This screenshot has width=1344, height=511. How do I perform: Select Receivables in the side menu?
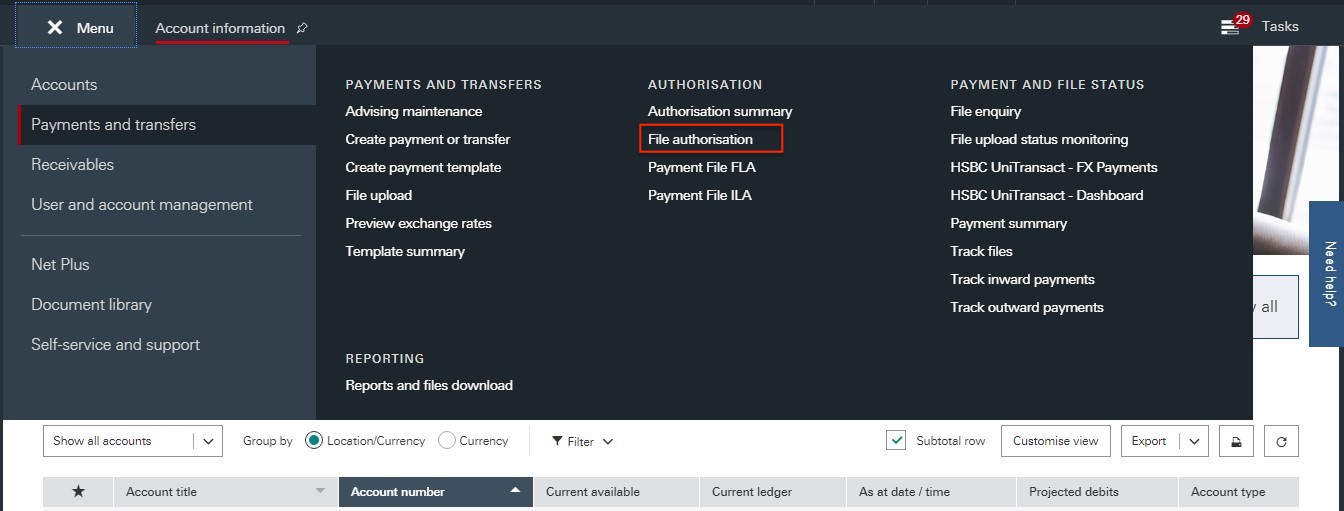click(x=72, y=165)
